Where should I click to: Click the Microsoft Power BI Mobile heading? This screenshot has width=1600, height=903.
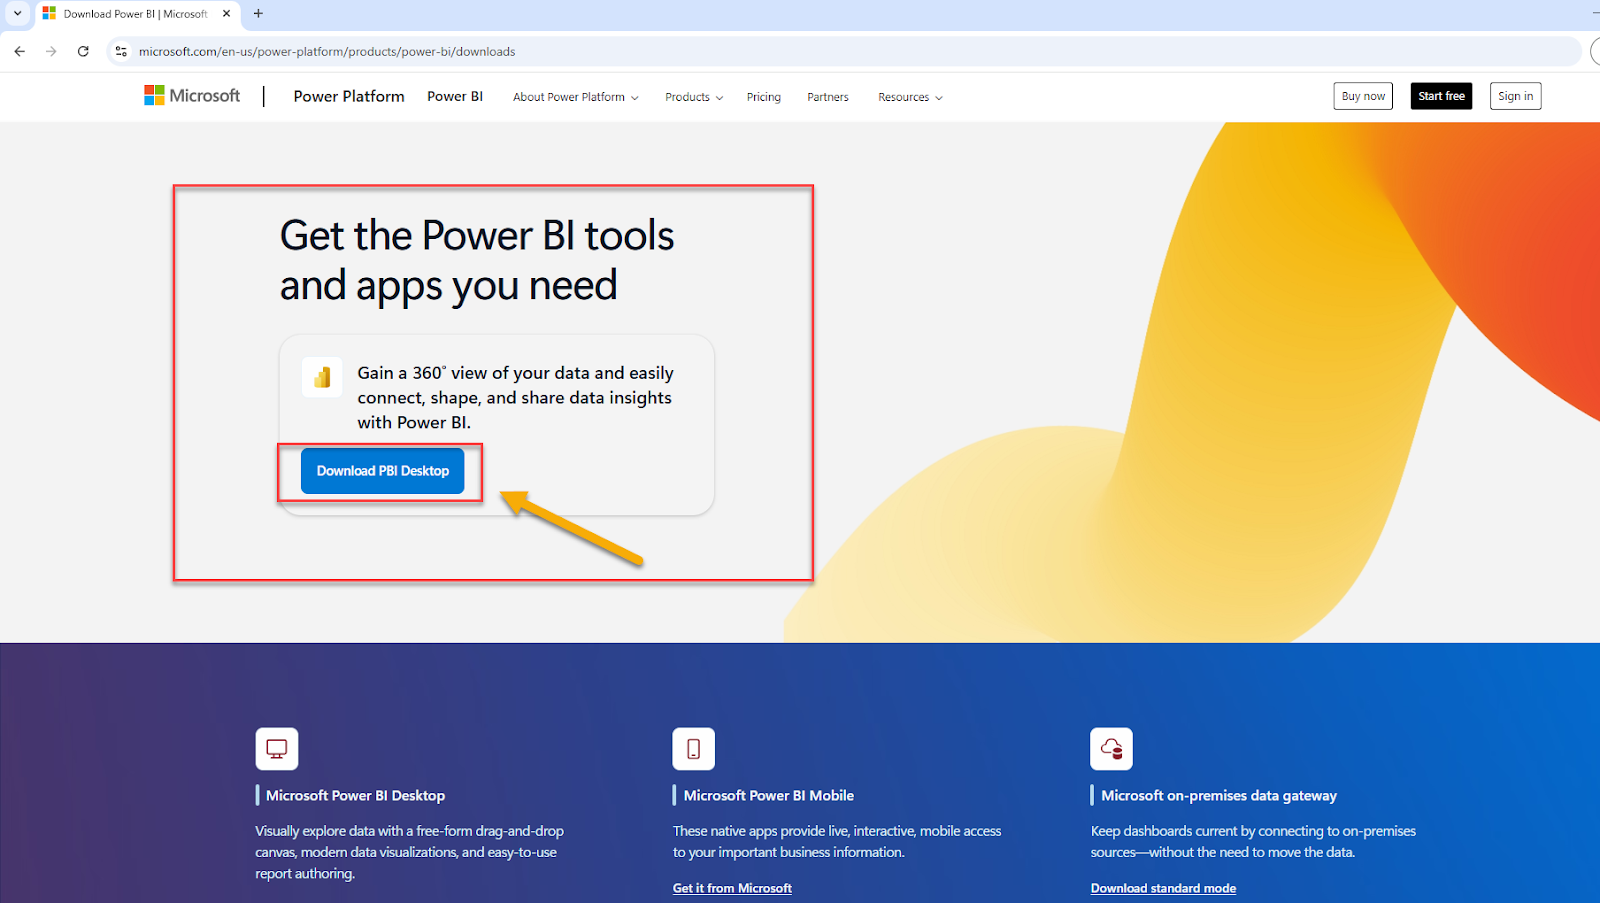pyautogui.click(x=769, y=796)
